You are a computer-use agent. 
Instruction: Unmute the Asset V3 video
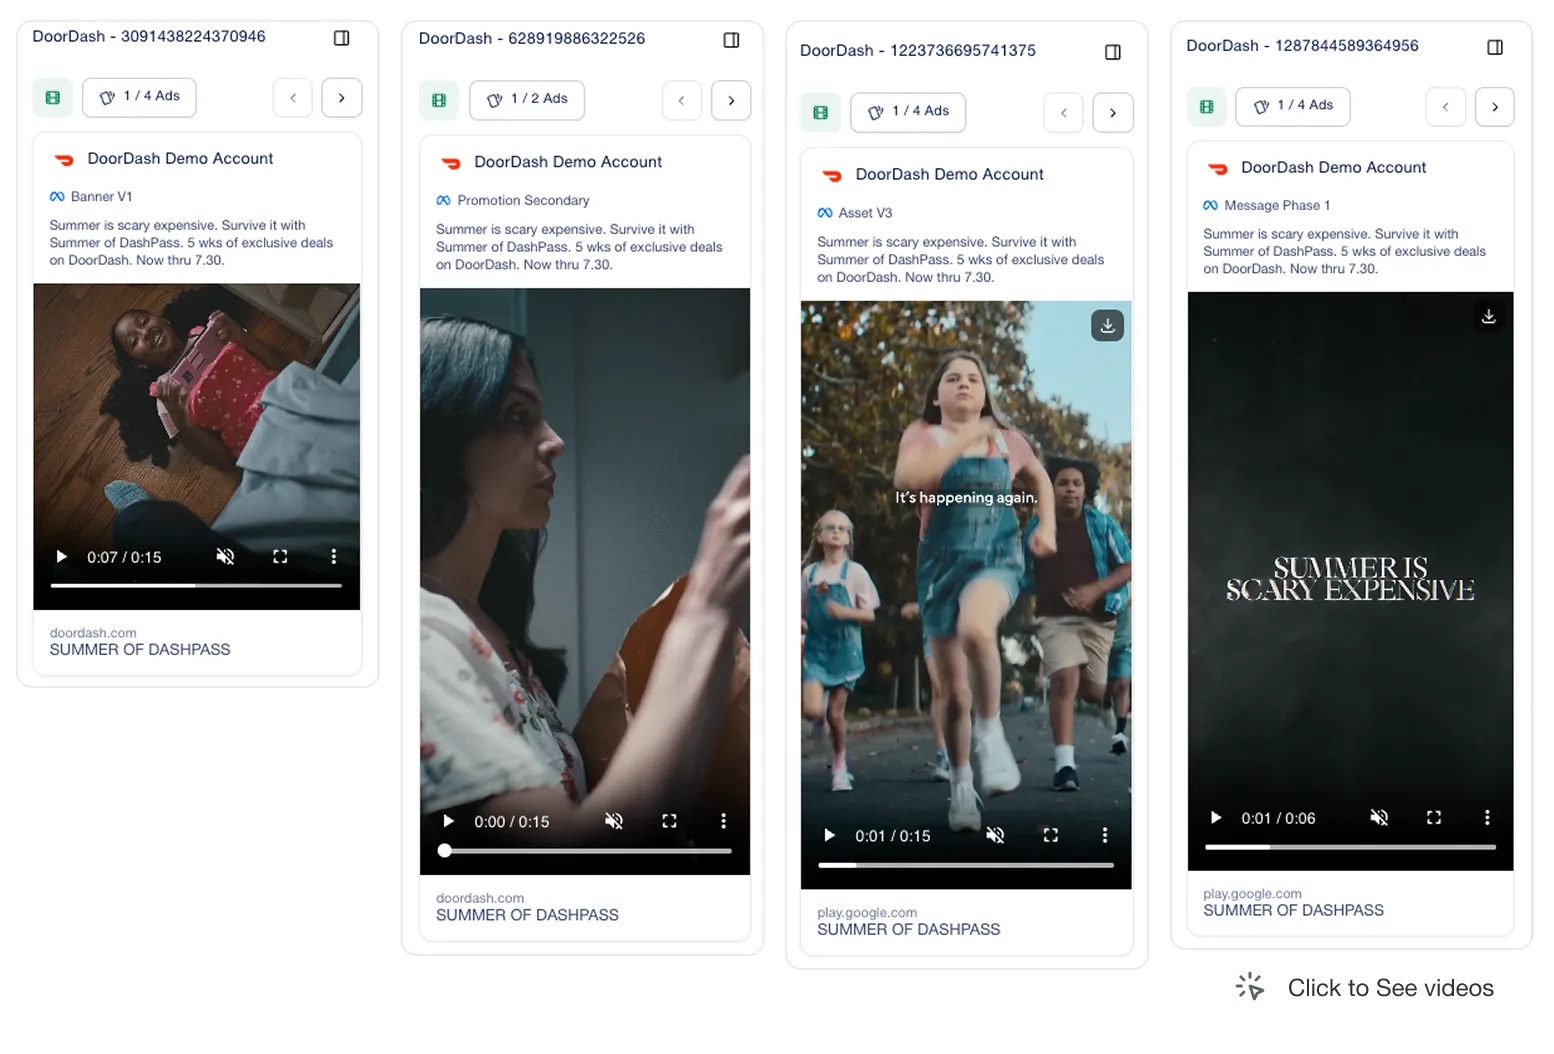tap(995, 835)
